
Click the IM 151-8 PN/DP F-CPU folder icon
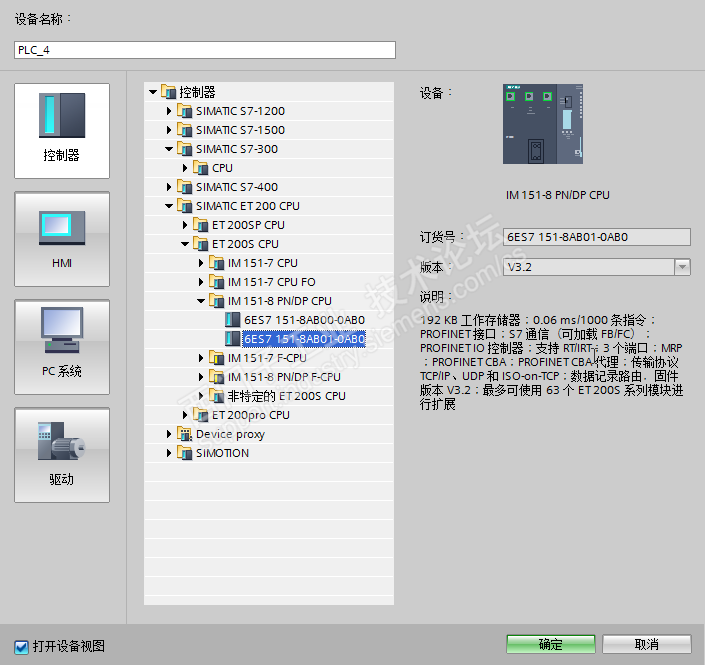217,377
